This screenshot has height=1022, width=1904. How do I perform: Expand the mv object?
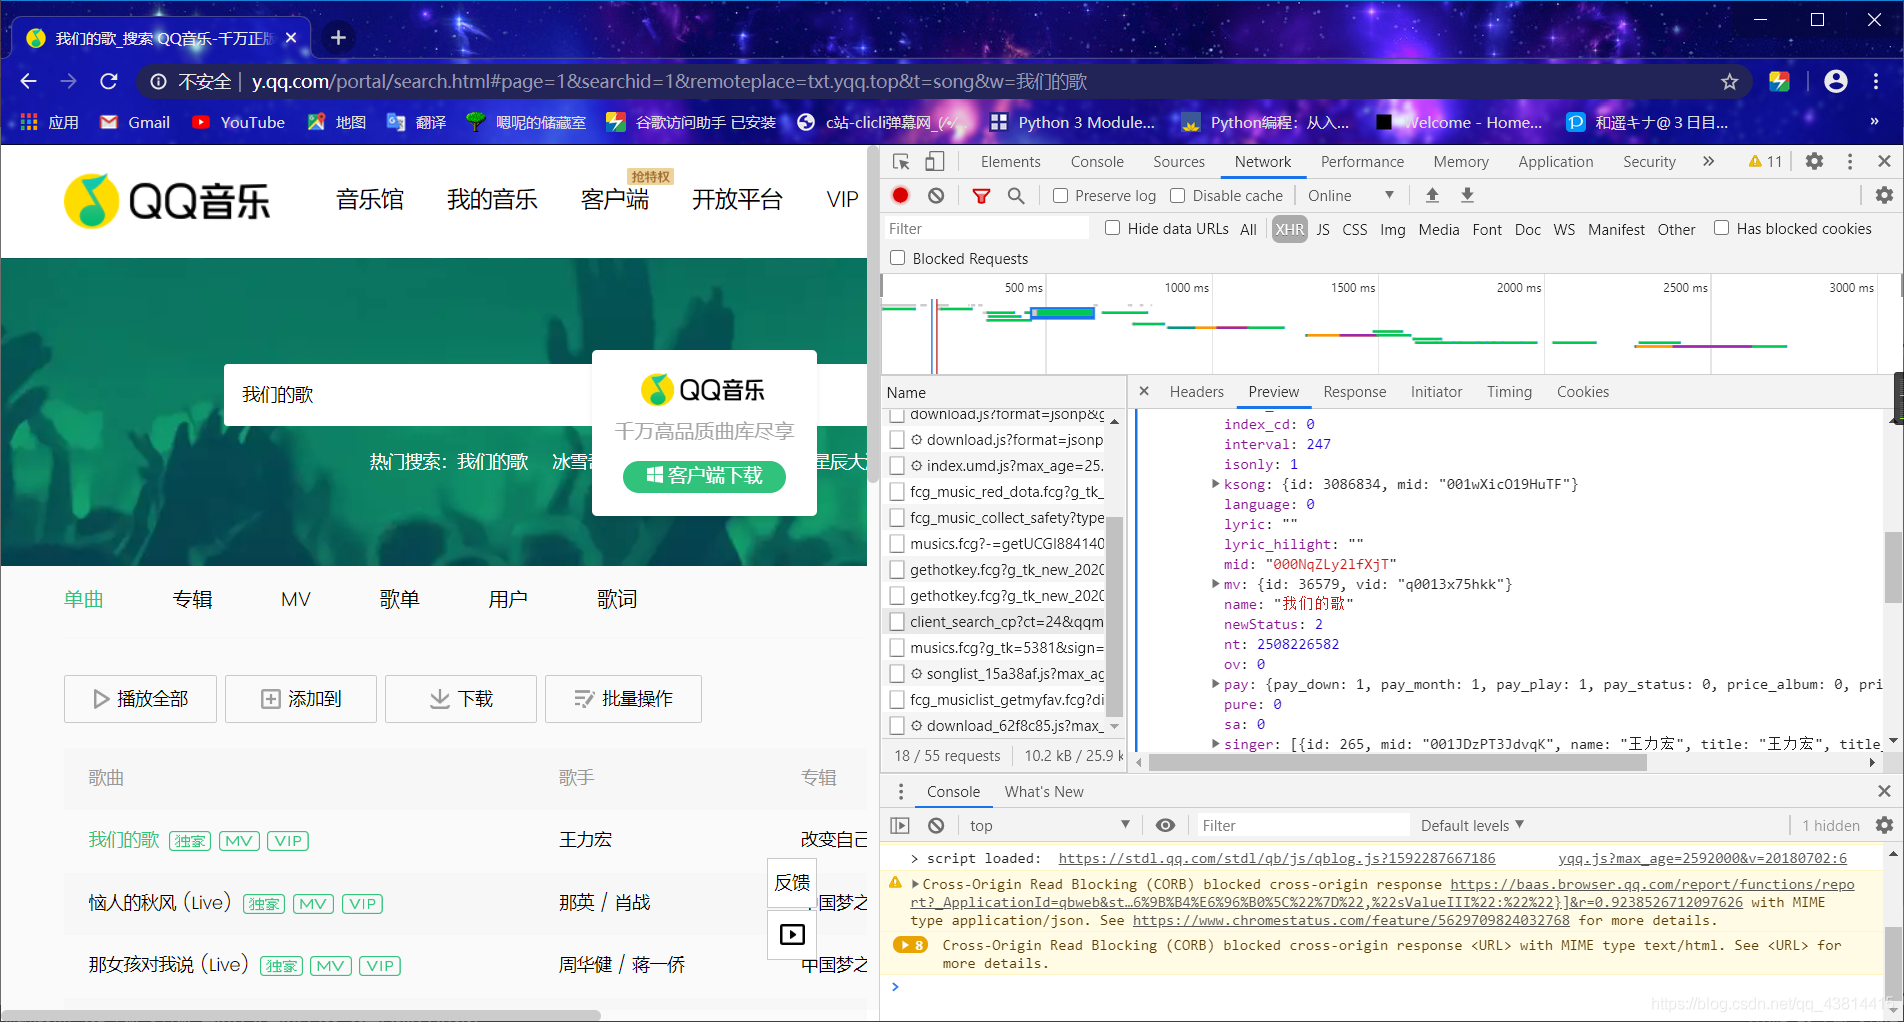click(1215, 584)
